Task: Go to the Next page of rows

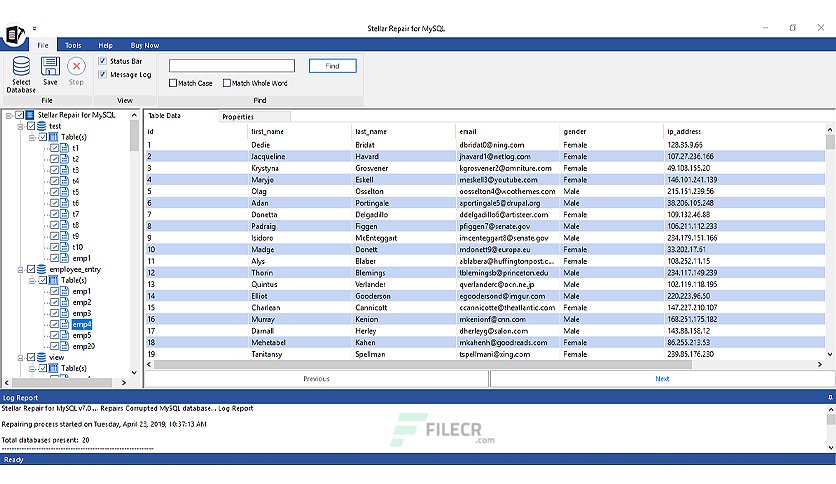Action: pyautogui.click(x=662, y=379)
